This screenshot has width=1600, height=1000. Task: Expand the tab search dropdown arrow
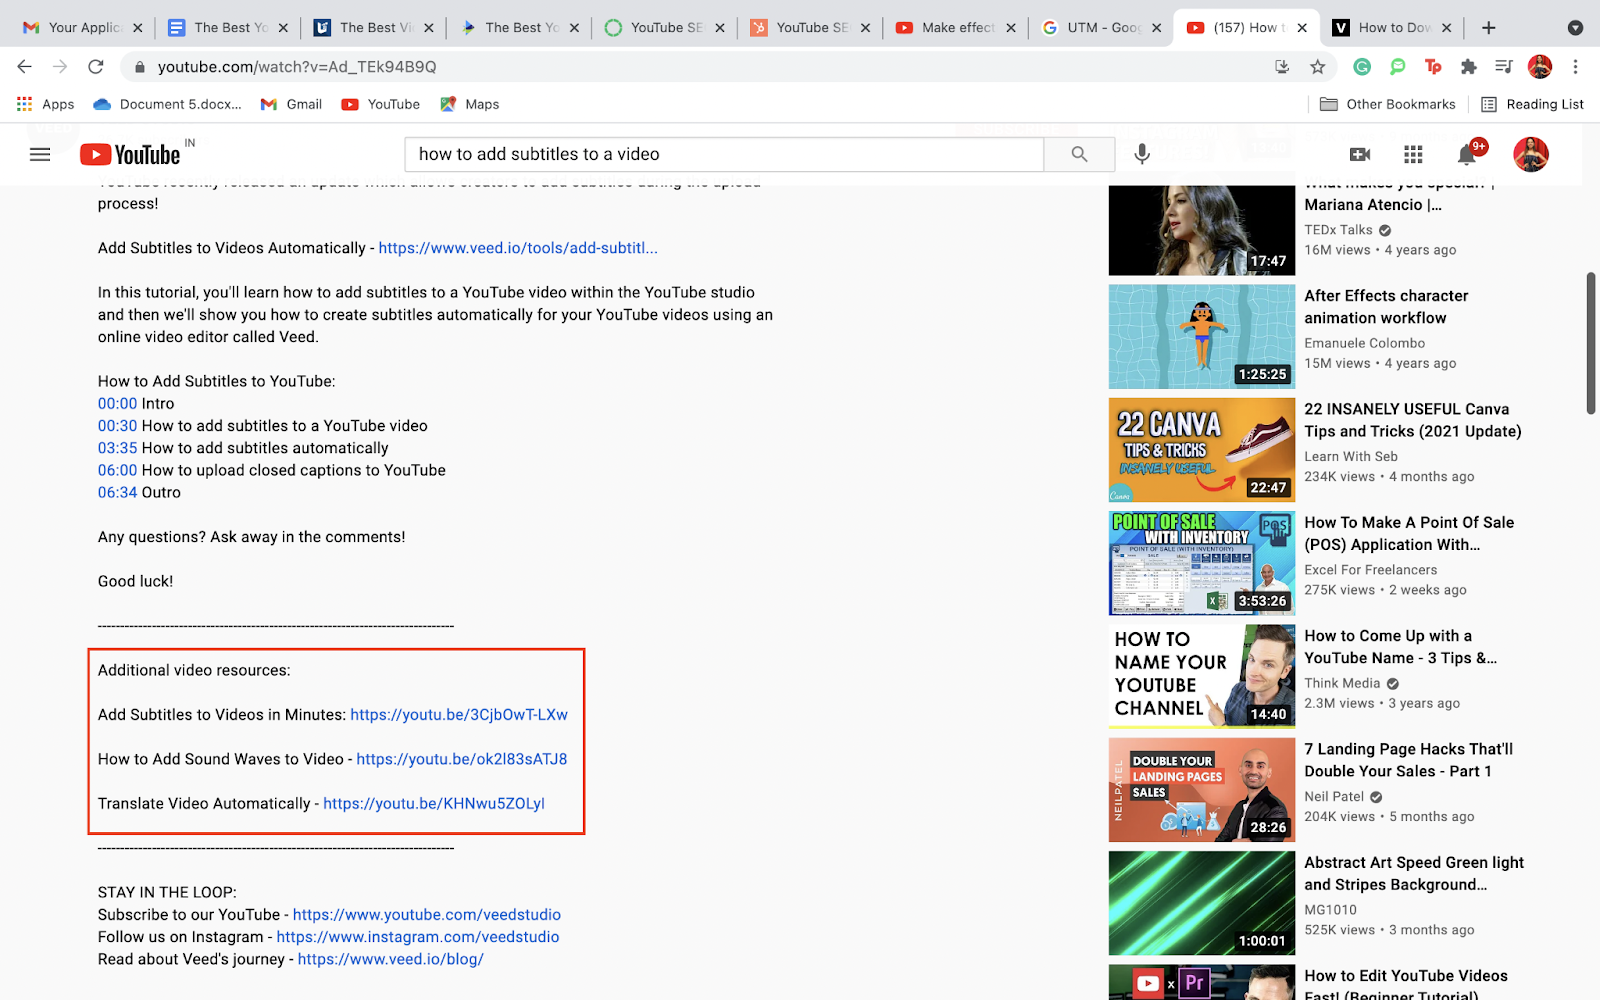point(1575,28)
